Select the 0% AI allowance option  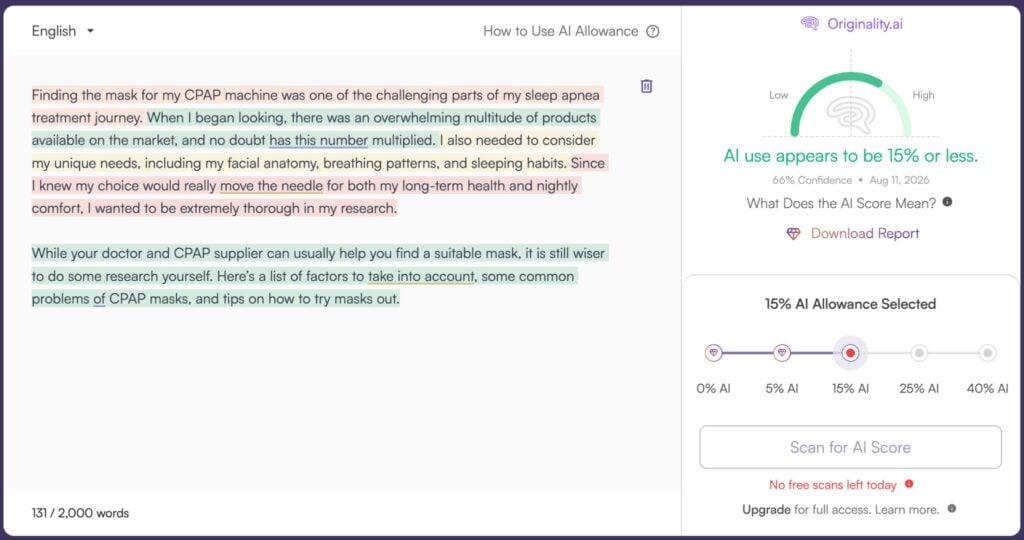pos(713,353)
